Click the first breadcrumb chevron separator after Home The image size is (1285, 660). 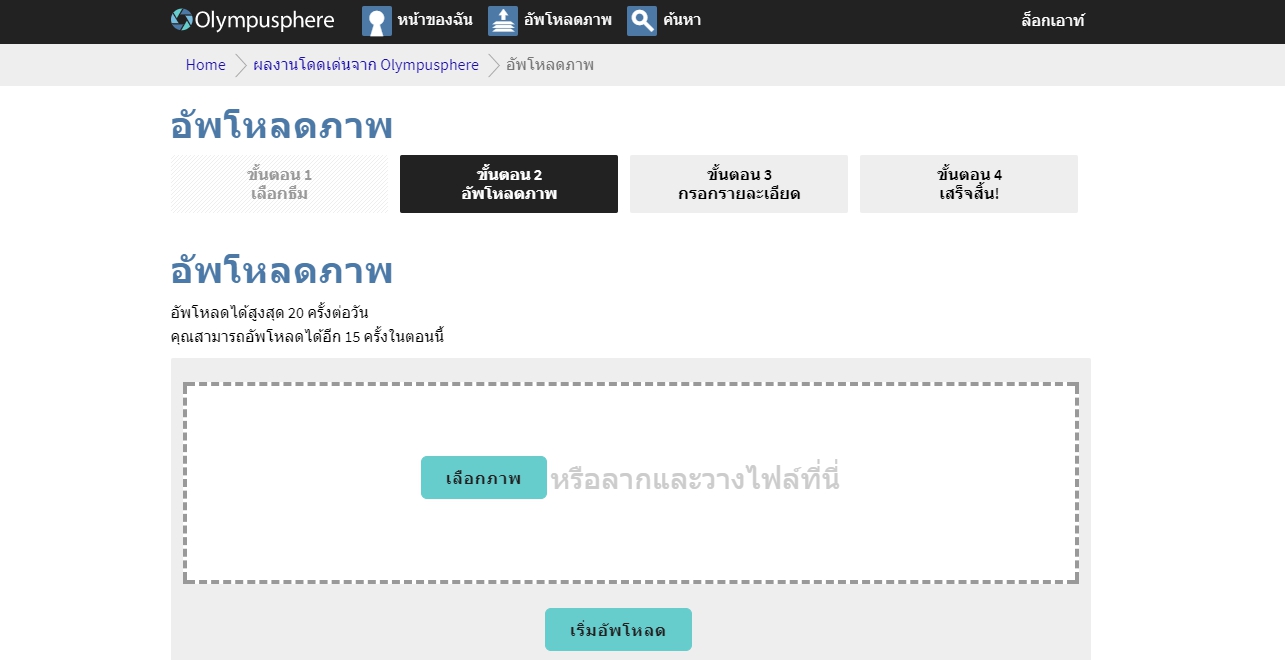click(x=241, y=65)
